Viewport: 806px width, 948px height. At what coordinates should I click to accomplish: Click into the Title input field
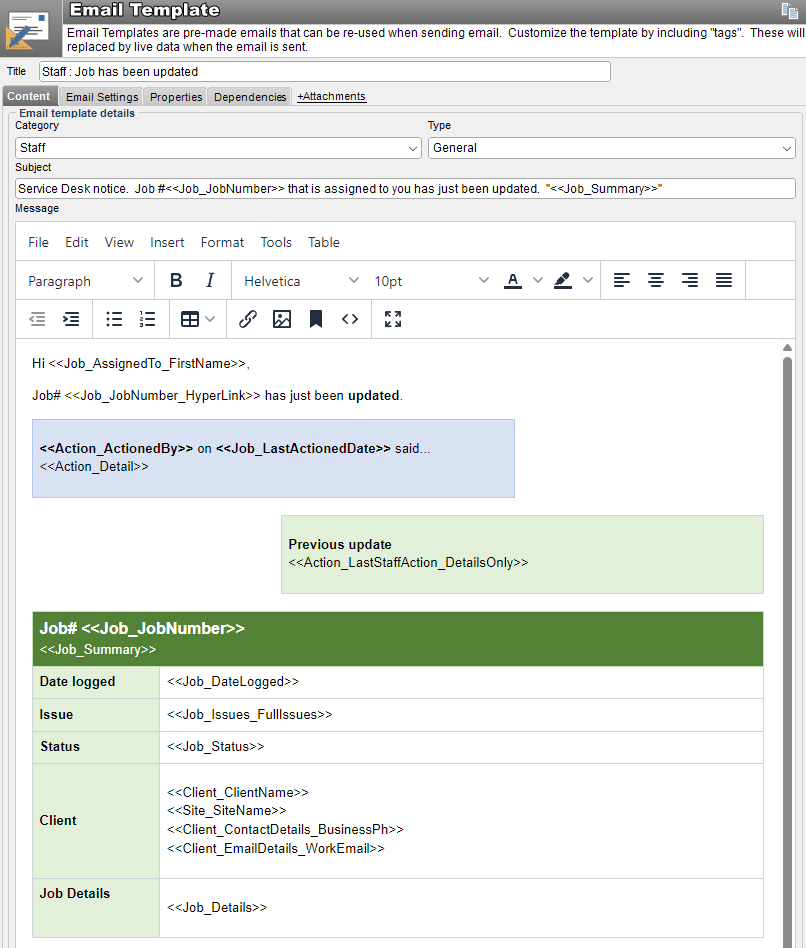point(325,71)
